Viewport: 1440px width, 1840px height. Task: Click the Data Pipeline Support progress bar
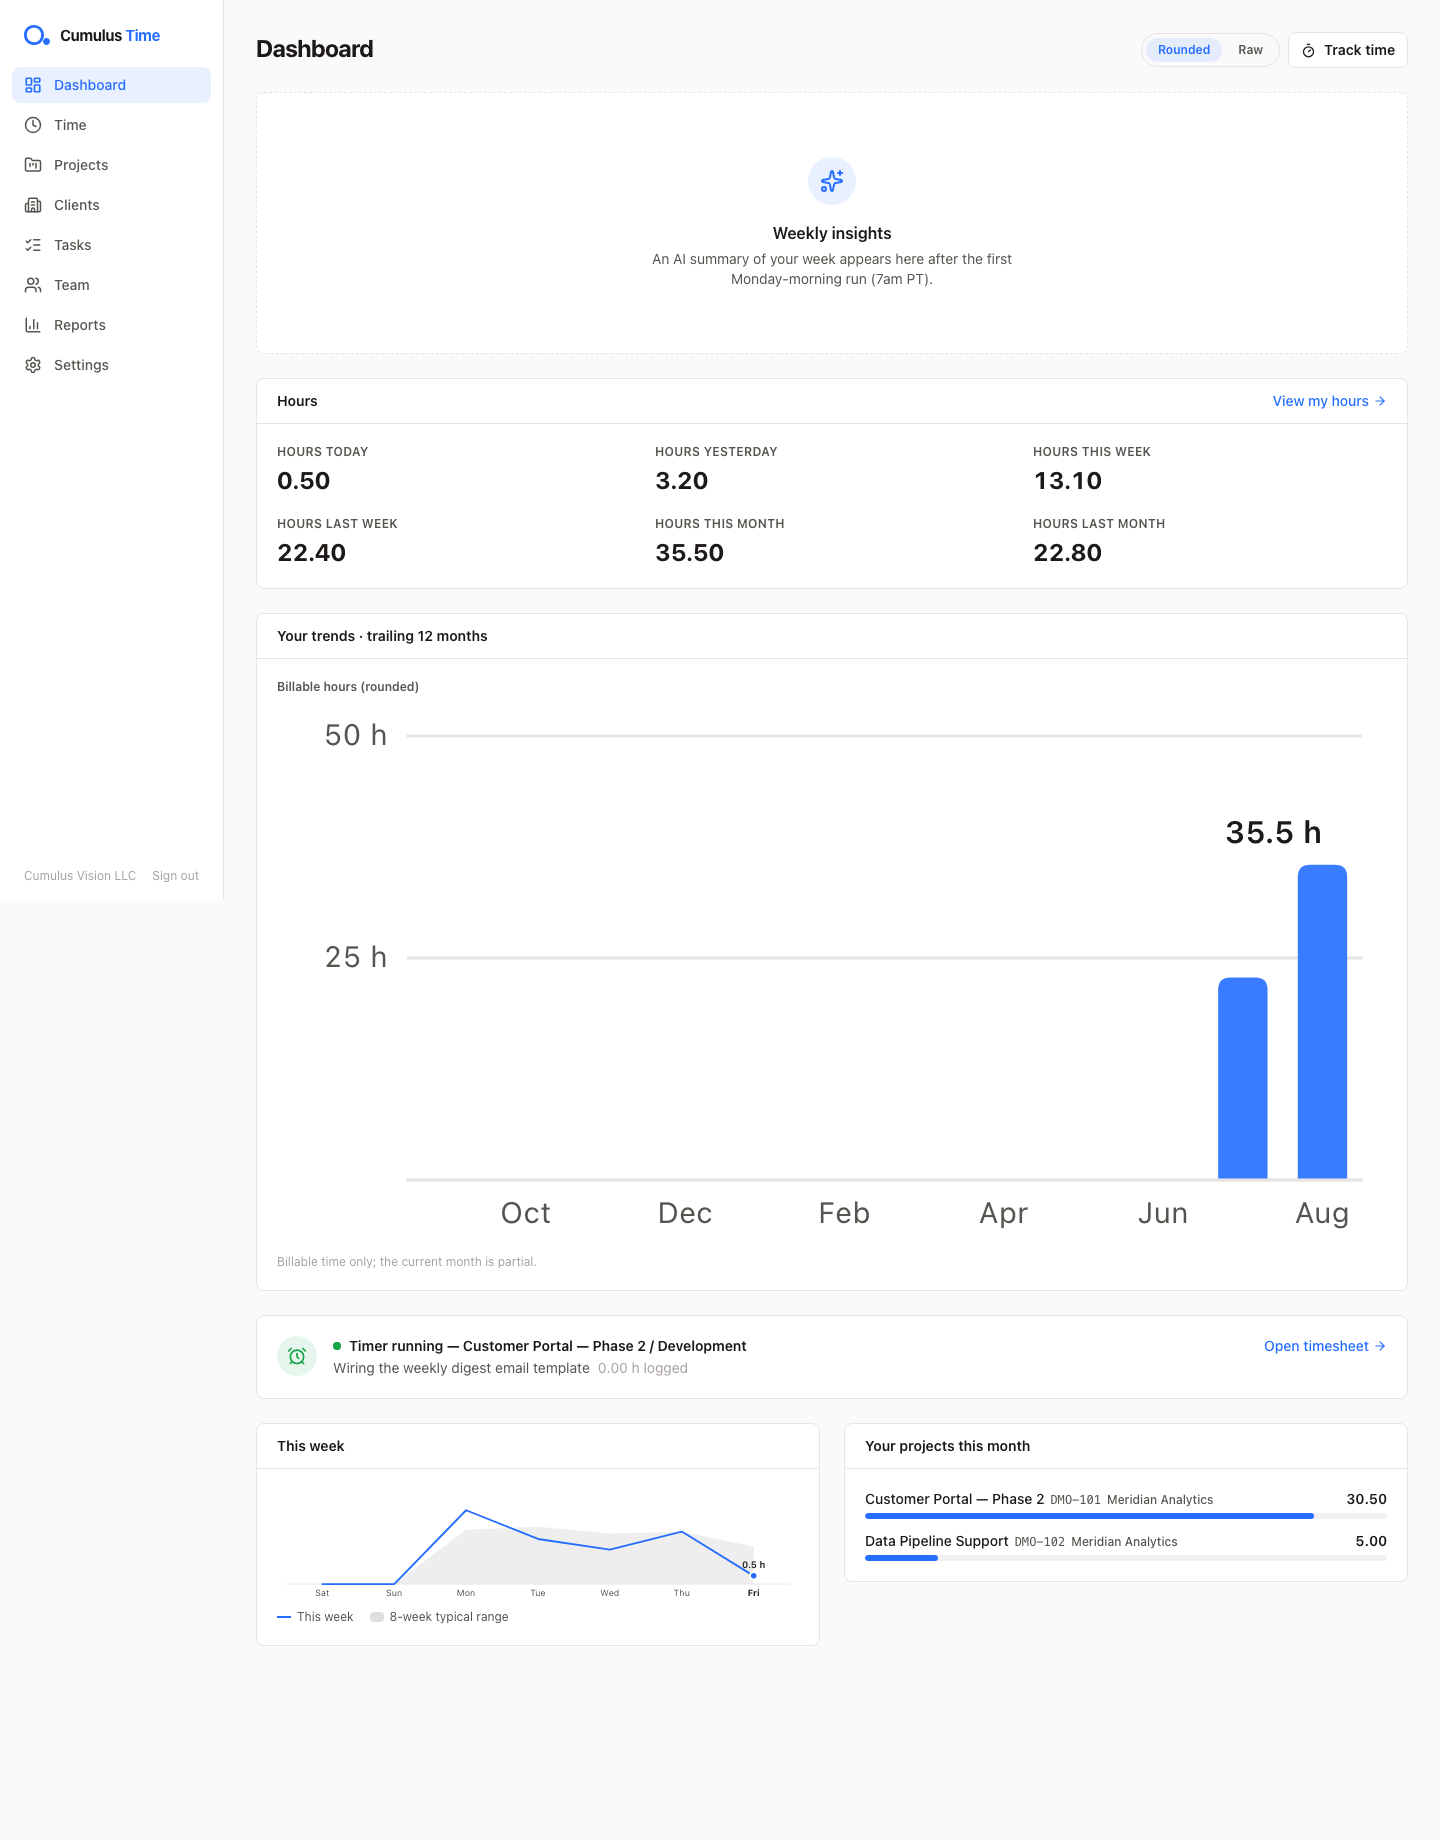pos(1125,1558)
